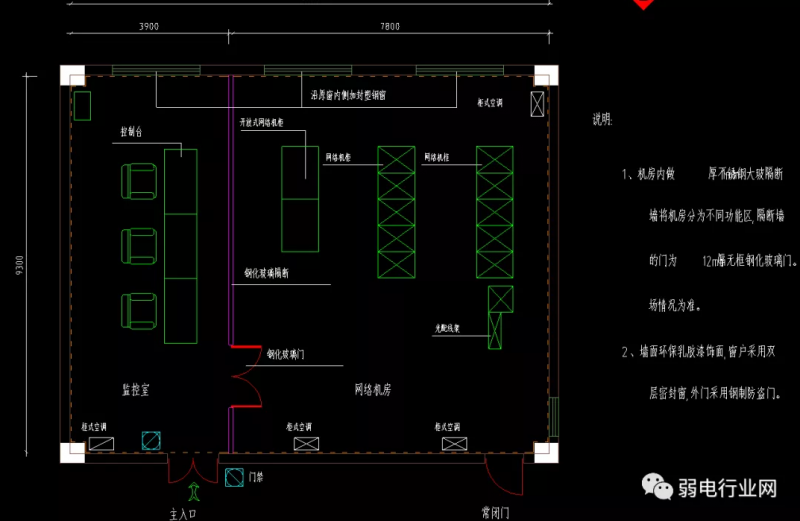Select the left 网络机柜 rack column
Image resolution: width=800 pixels, height=521 pixels.
coord(395,211)
